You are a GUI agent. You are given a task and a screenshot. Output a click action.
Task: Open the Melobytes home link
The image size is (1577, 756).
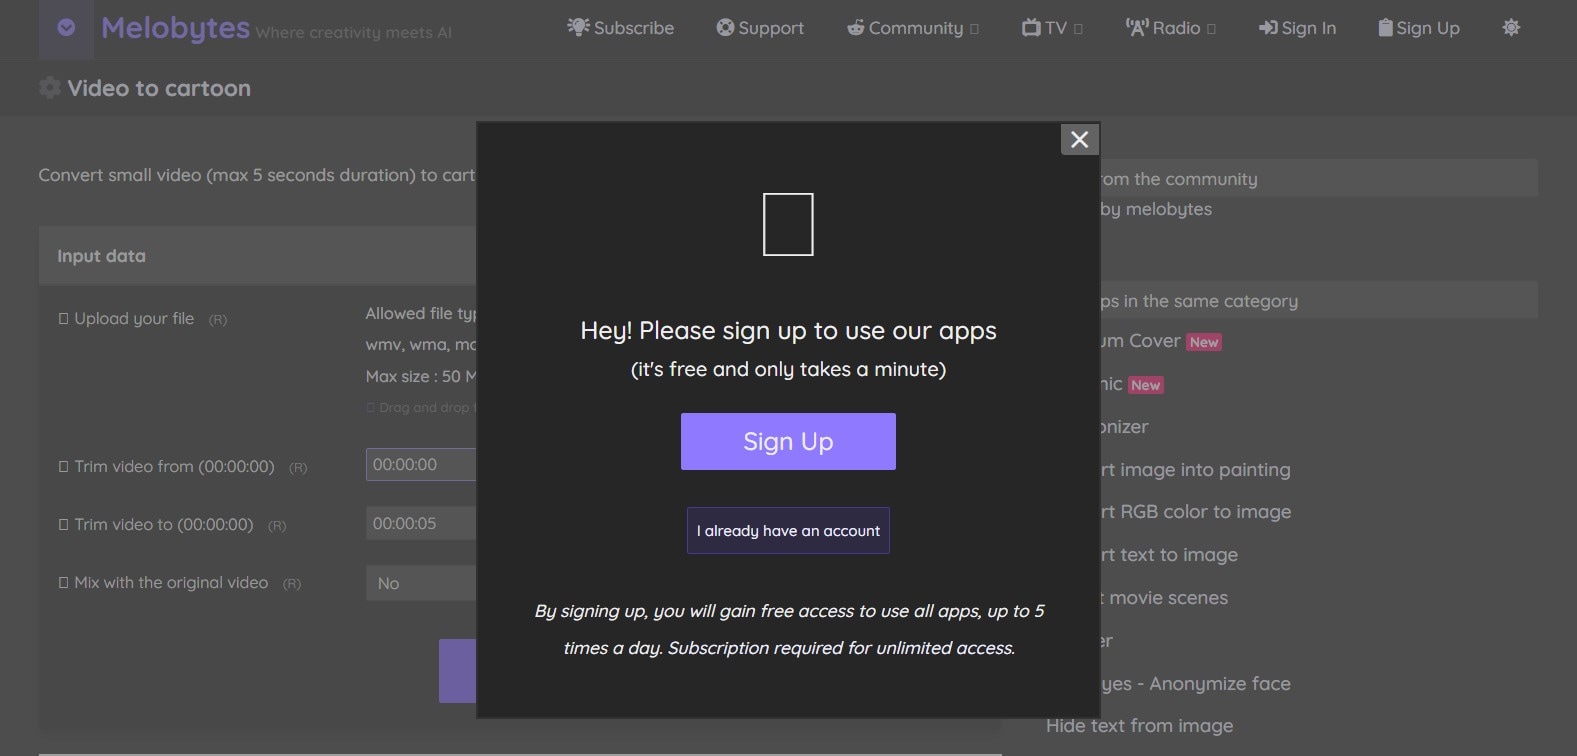175,28
